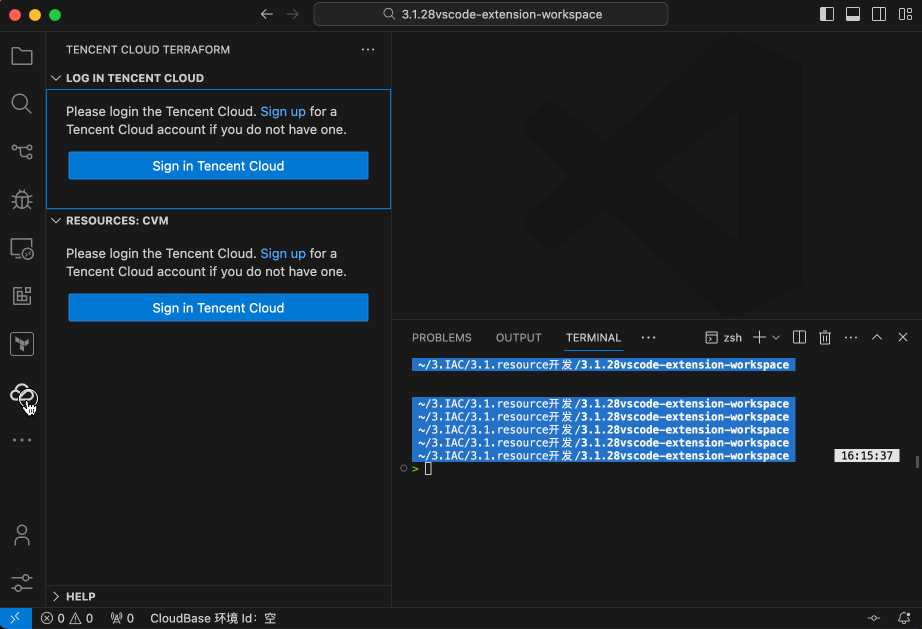Viewport: 922px width, 629px height.
Task: Click the CloudBase 环境 Id status entry
Action: (213, 618)
